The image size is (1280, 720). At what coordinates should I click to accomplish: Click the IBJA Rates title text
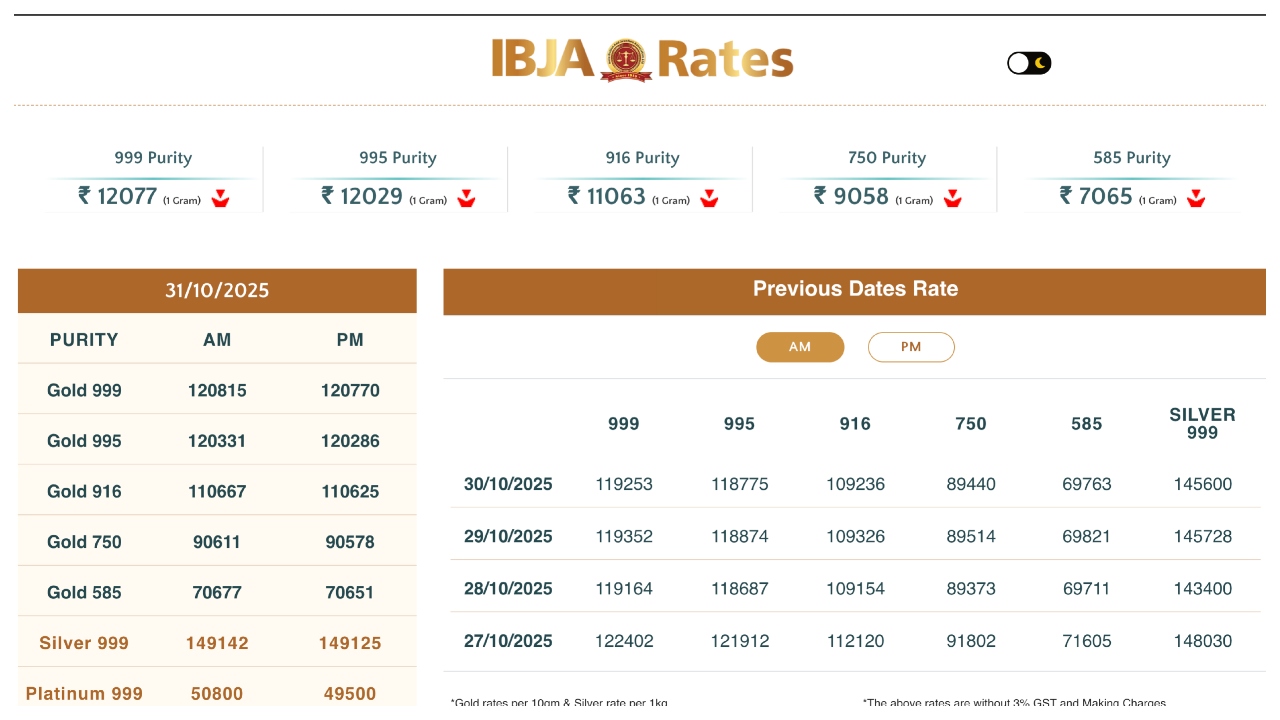coord(725,60)
